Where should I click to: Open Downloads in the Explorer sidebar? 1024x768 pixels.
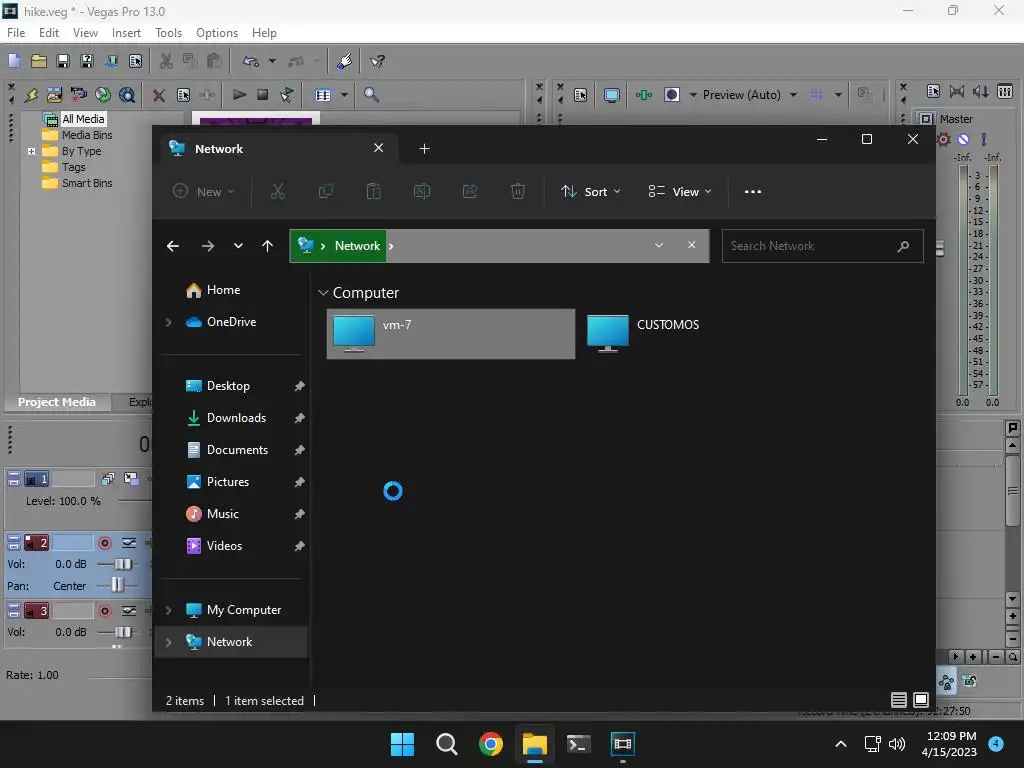[234, 418]
